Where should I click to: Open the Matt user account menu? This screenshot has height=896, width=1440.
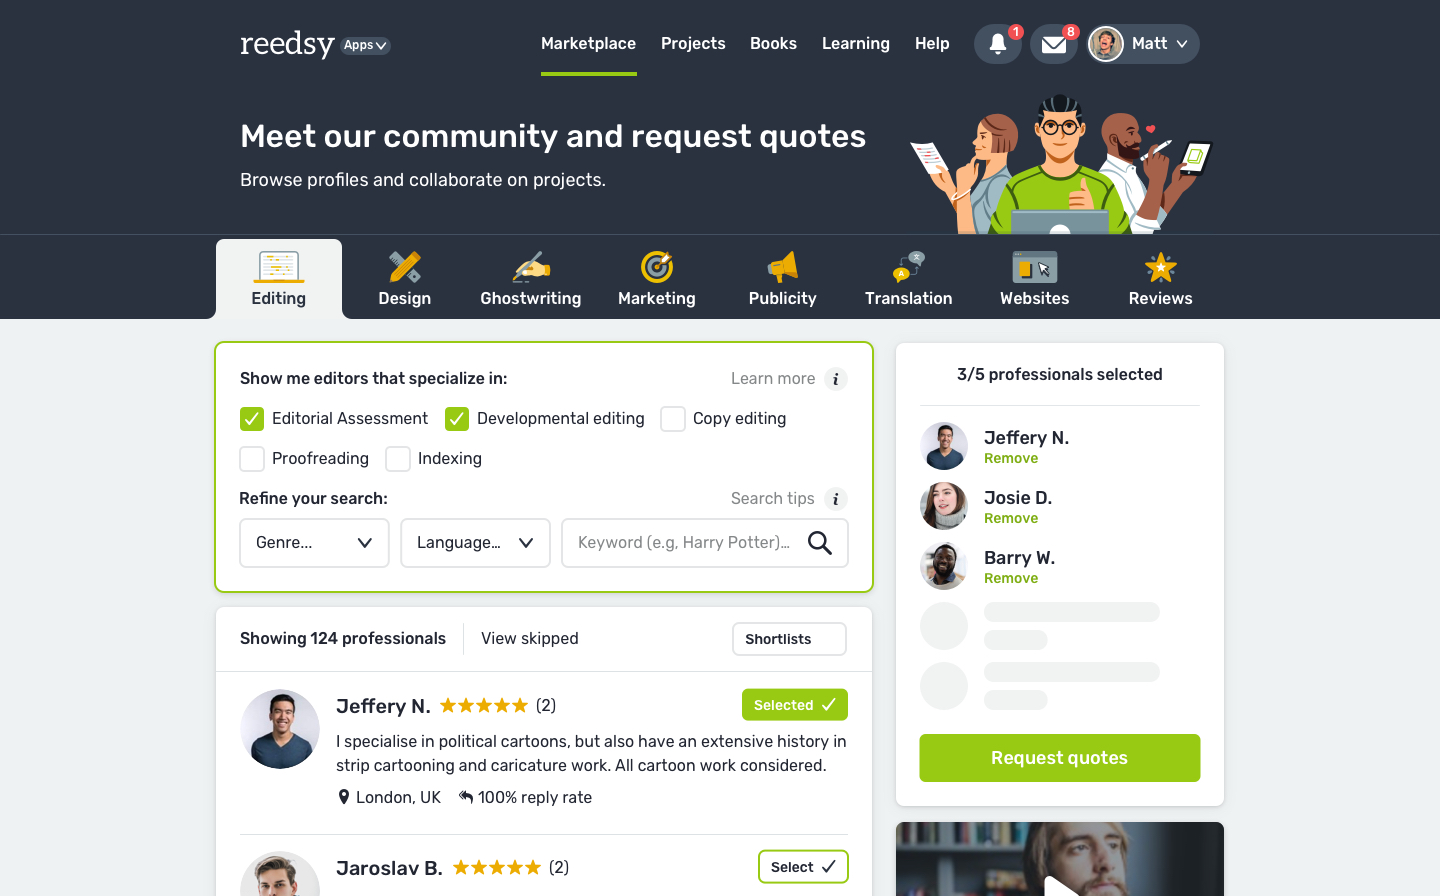tap(1143, 44)
